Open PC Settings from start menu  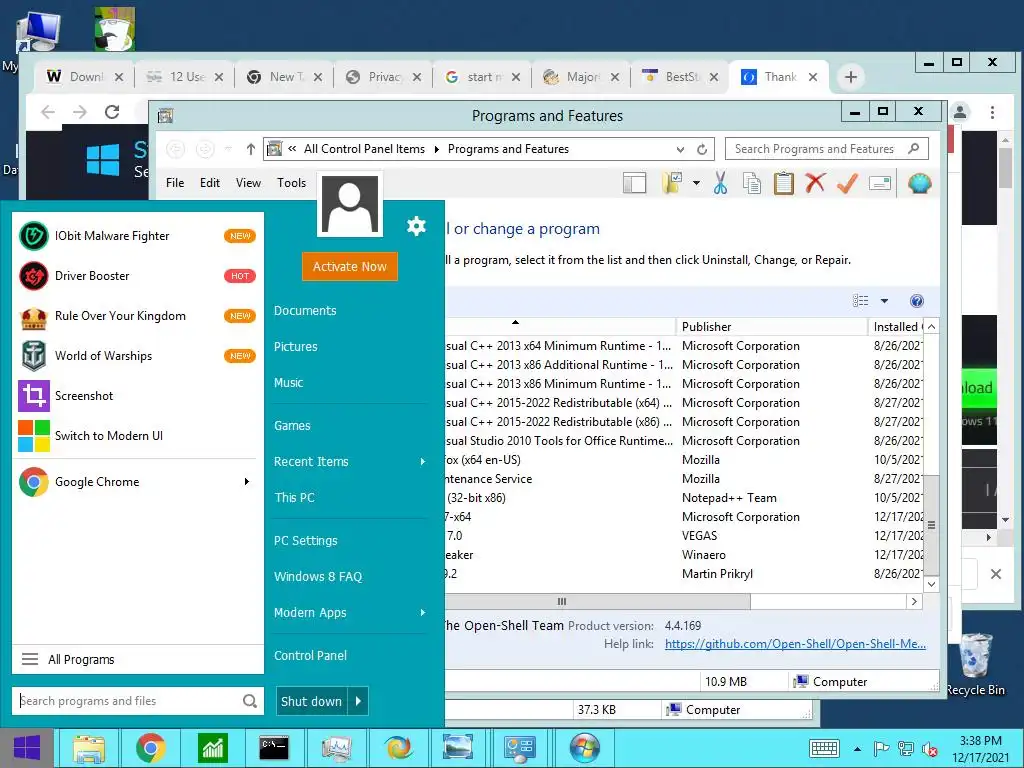pos(306,541)
